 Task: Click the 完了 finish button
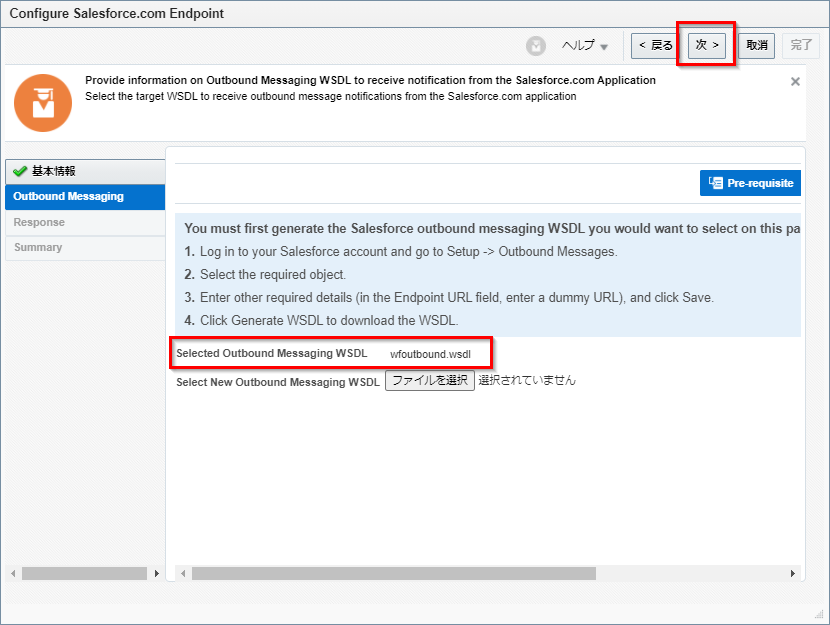click(801, 46)
